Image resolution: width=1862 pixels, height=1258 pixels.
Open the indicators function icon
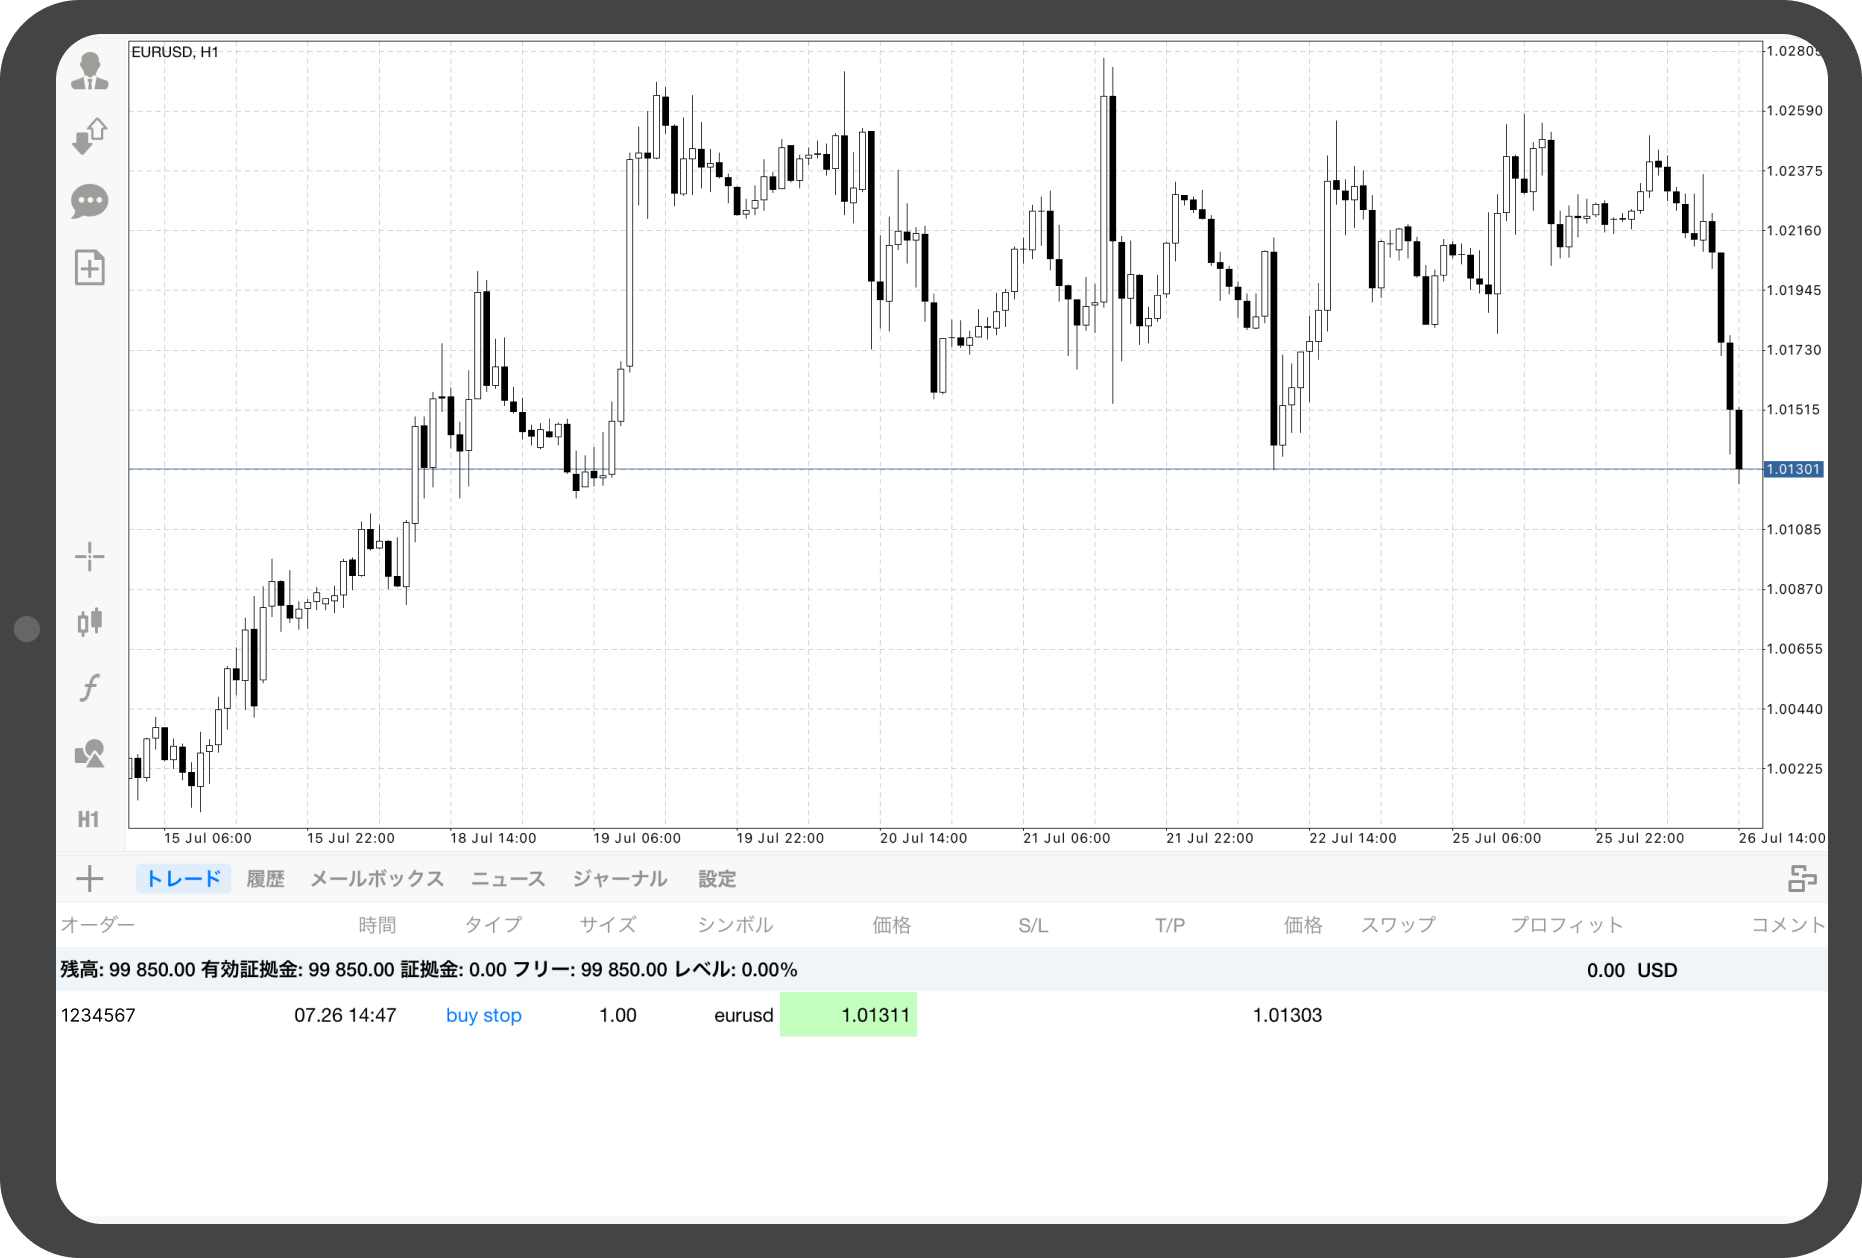pos(90,688)
